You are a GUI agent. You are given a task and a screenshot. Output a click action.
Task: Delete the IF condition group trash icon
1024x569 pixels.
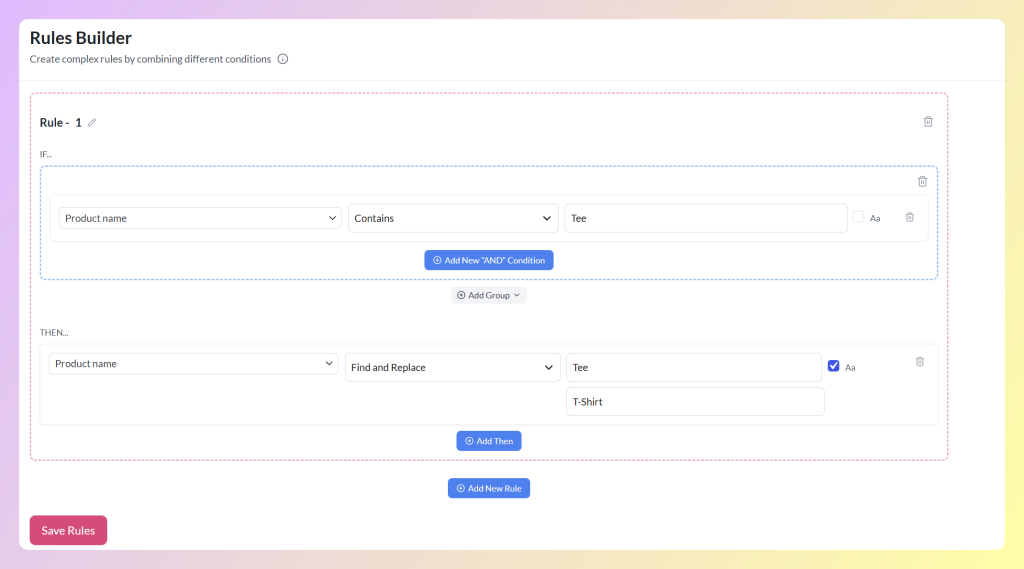pos(922,181)
